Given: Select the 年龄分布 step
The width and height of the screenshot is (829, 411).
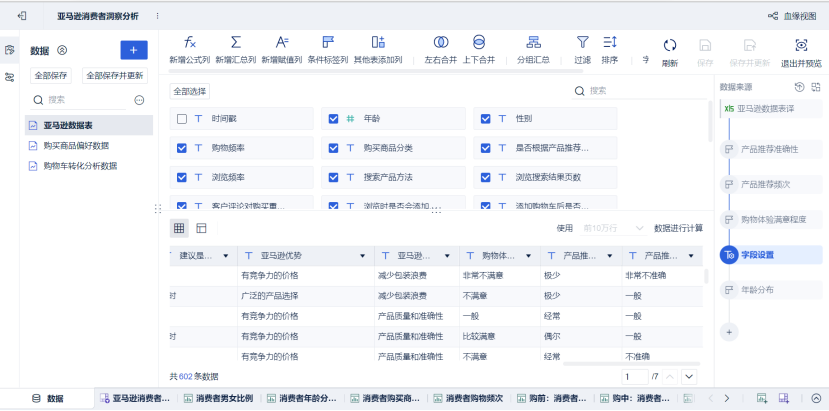Looking at the screenshot, I should [770, 290].
